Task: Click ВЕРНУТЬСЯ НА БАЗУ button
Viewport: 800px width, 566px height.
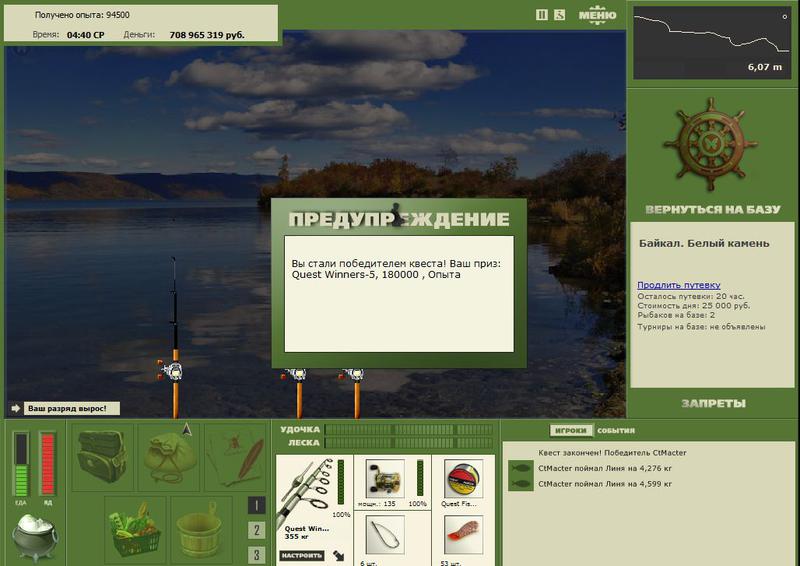Action: pyautogui.click(x=713, y=209)
